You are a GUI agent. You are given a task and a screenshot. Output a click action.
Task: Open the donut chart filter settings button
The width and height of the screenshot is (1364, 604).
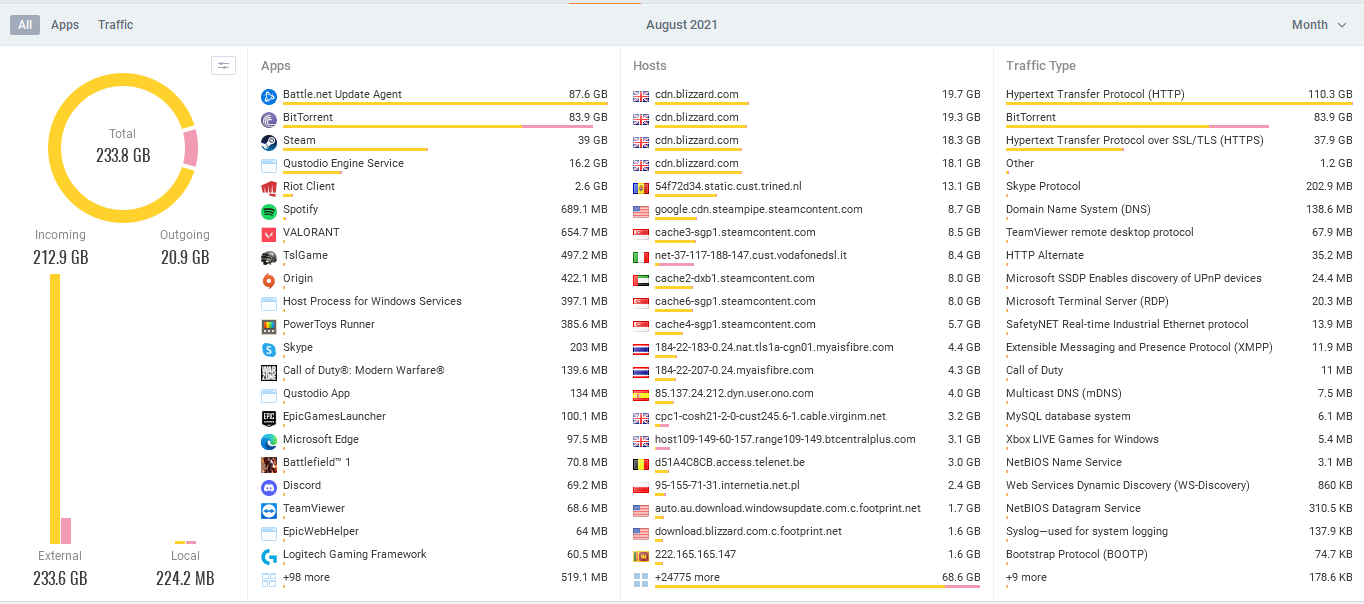(223, 66)
